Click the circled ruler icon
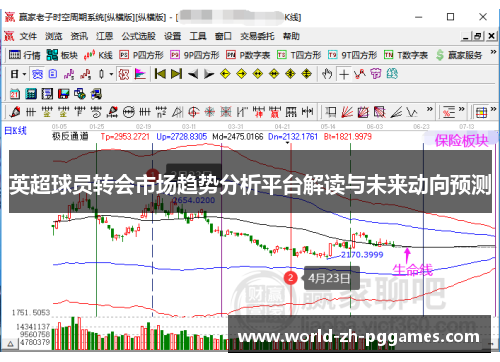500x362 pixels. pyautogui.click(x=129, y=112)
